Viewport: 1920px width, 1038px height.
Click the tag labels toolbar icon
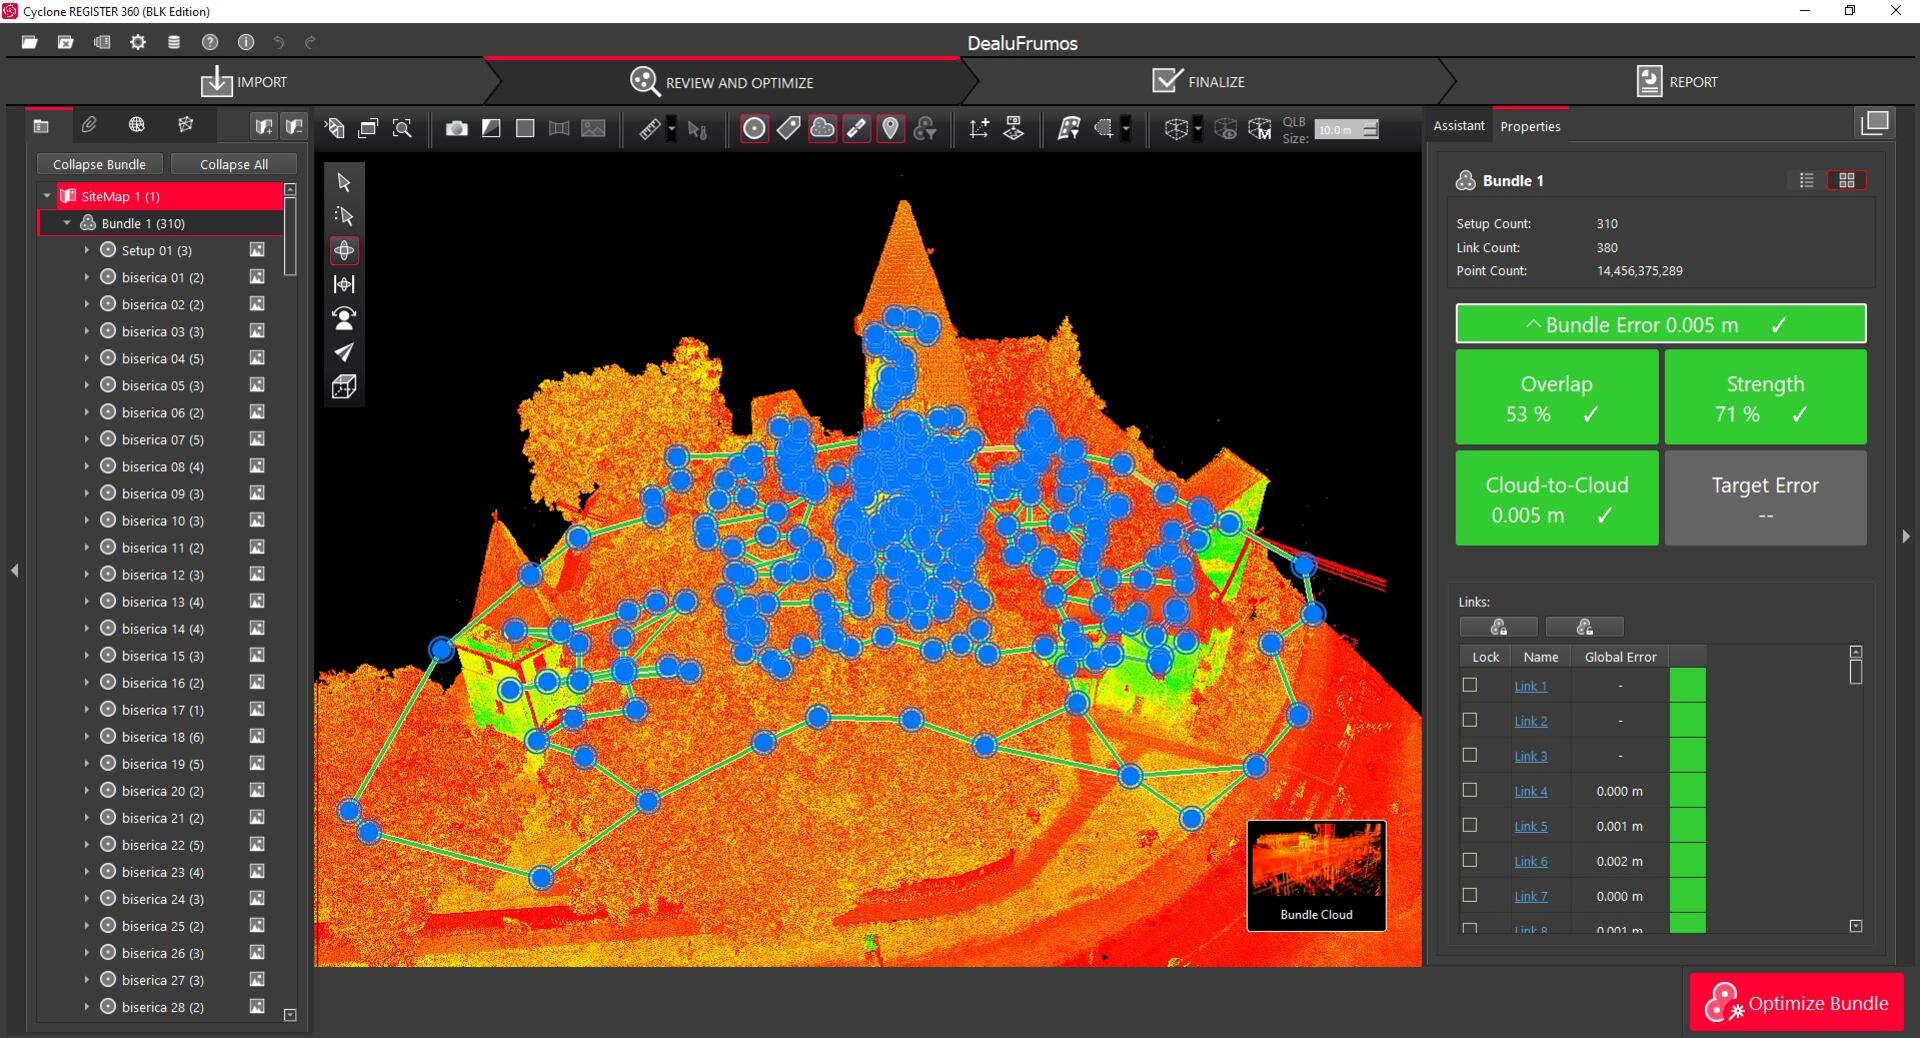tap(788, 128)
